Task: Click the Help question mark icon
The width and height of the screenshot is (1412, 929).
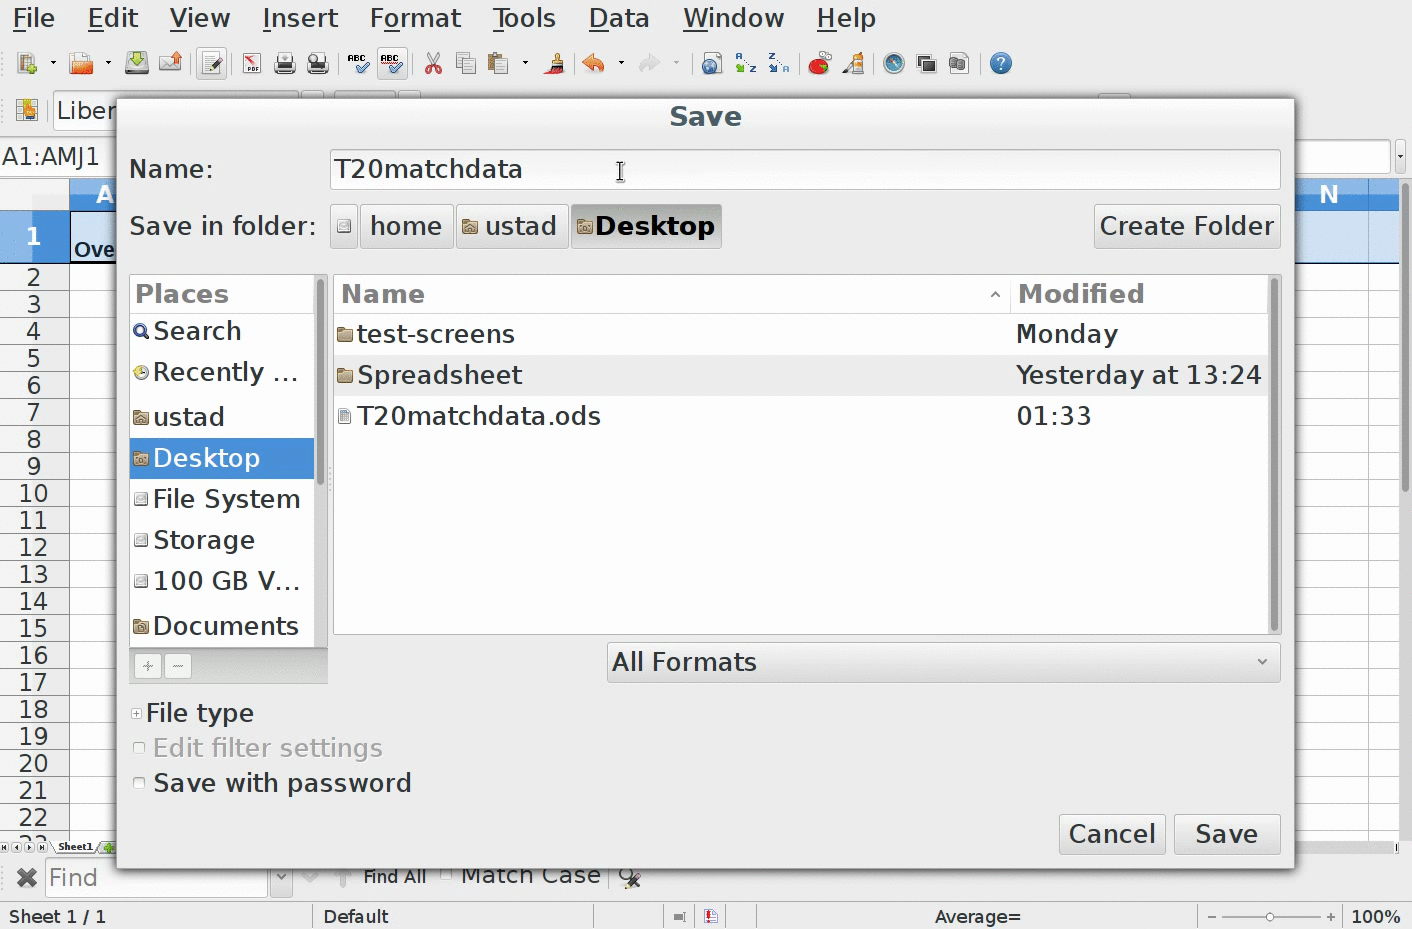Action: click(x=1000, y=64)
